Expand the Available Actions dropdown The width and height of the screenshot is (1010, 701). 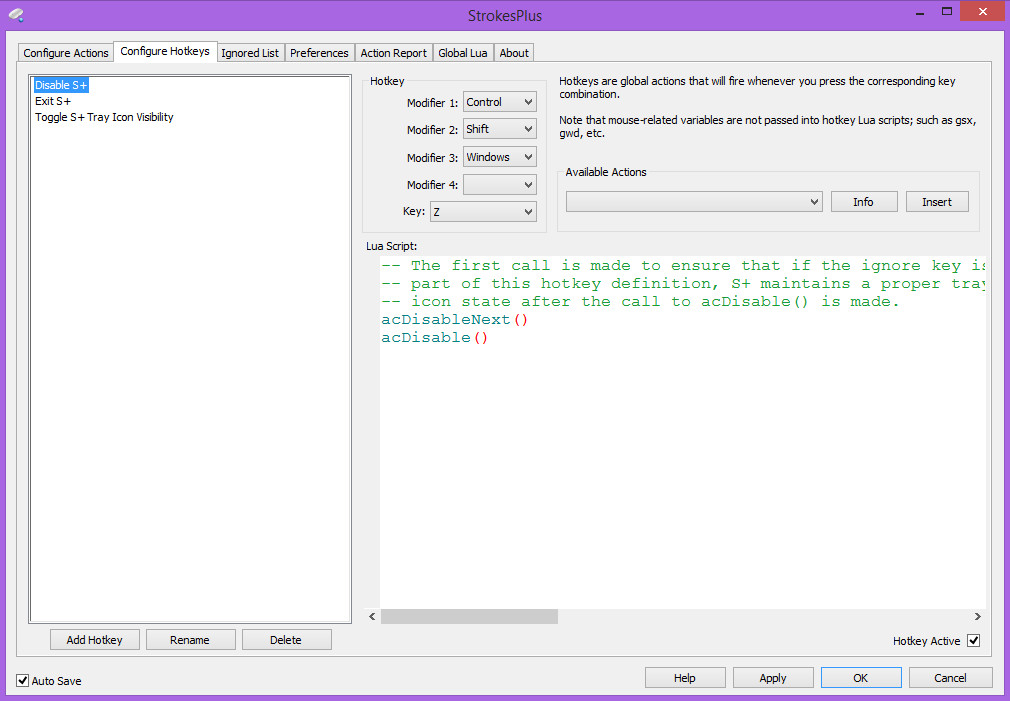click(x=694, y=202)
